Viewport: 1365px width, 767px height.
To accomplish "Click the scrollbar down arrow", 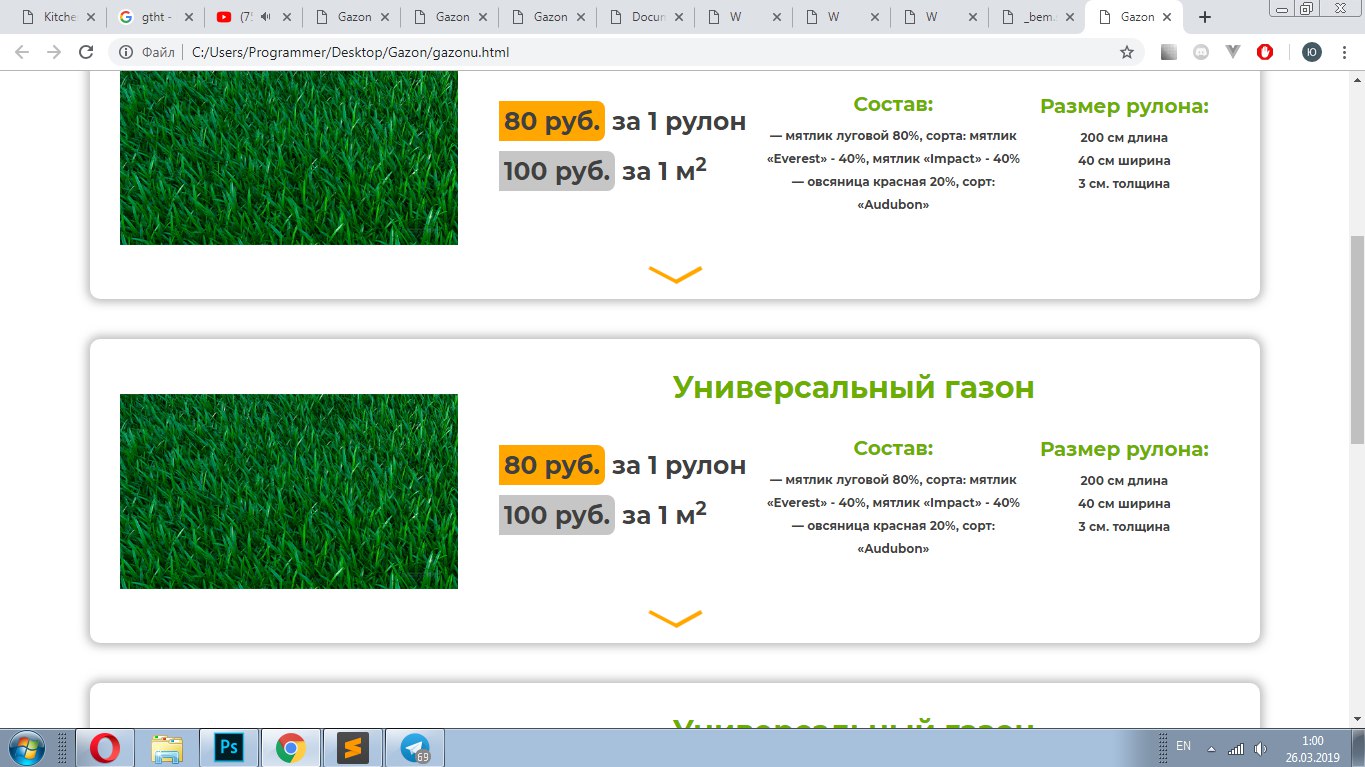I will (x=1357, y=720).
